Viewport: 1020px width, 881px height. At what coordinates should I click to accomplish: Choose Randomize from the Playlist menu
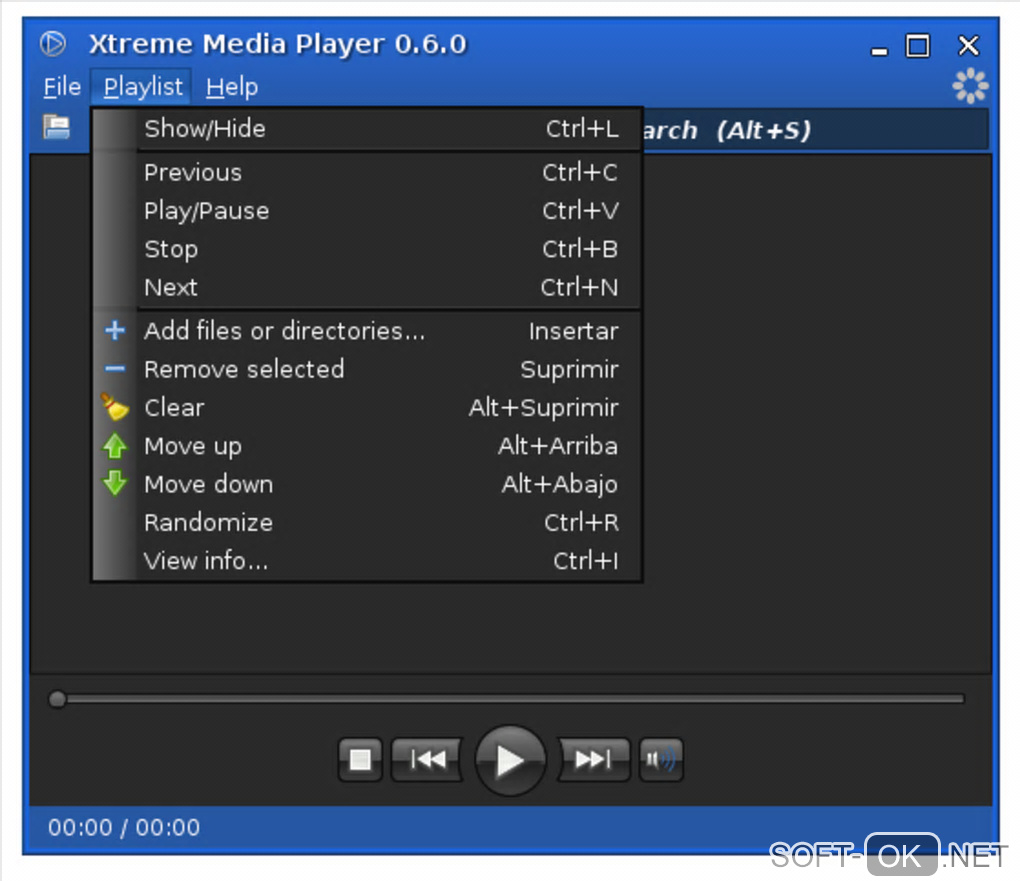pos(367,522)
